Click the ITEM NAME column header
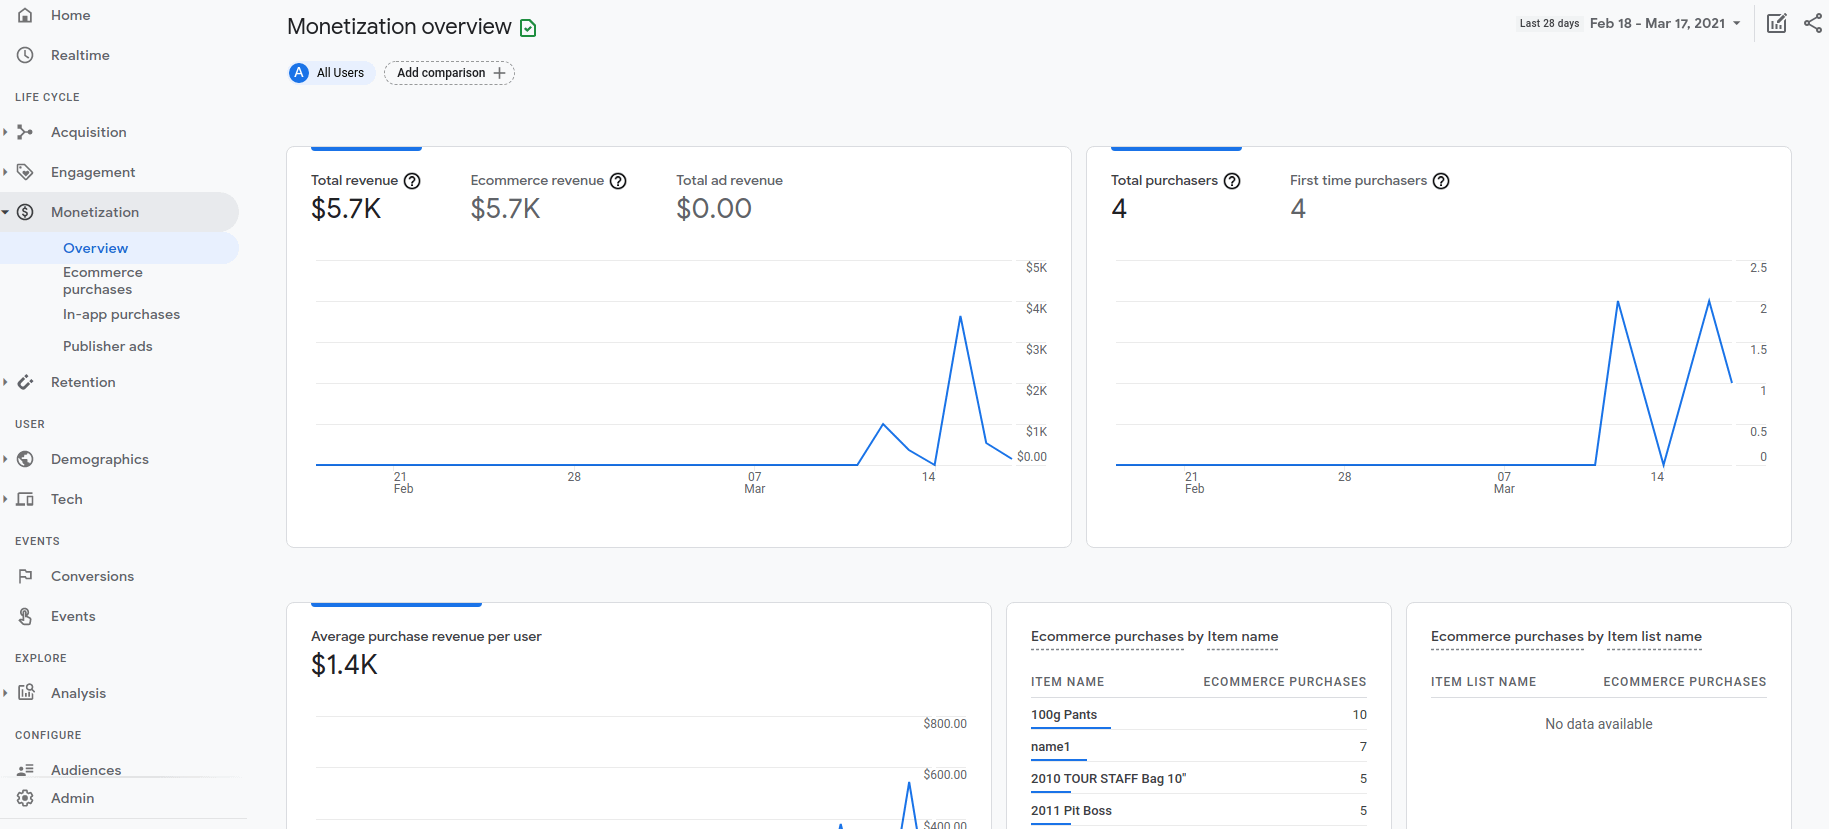The image size is (1829, 829). (x=1068, y=682)
